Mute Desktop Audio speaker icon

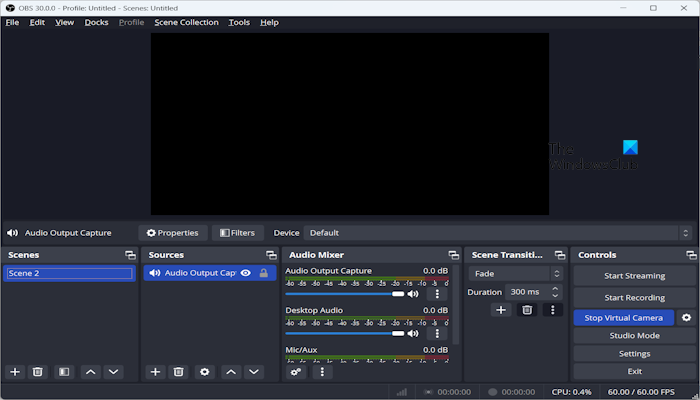412,333
